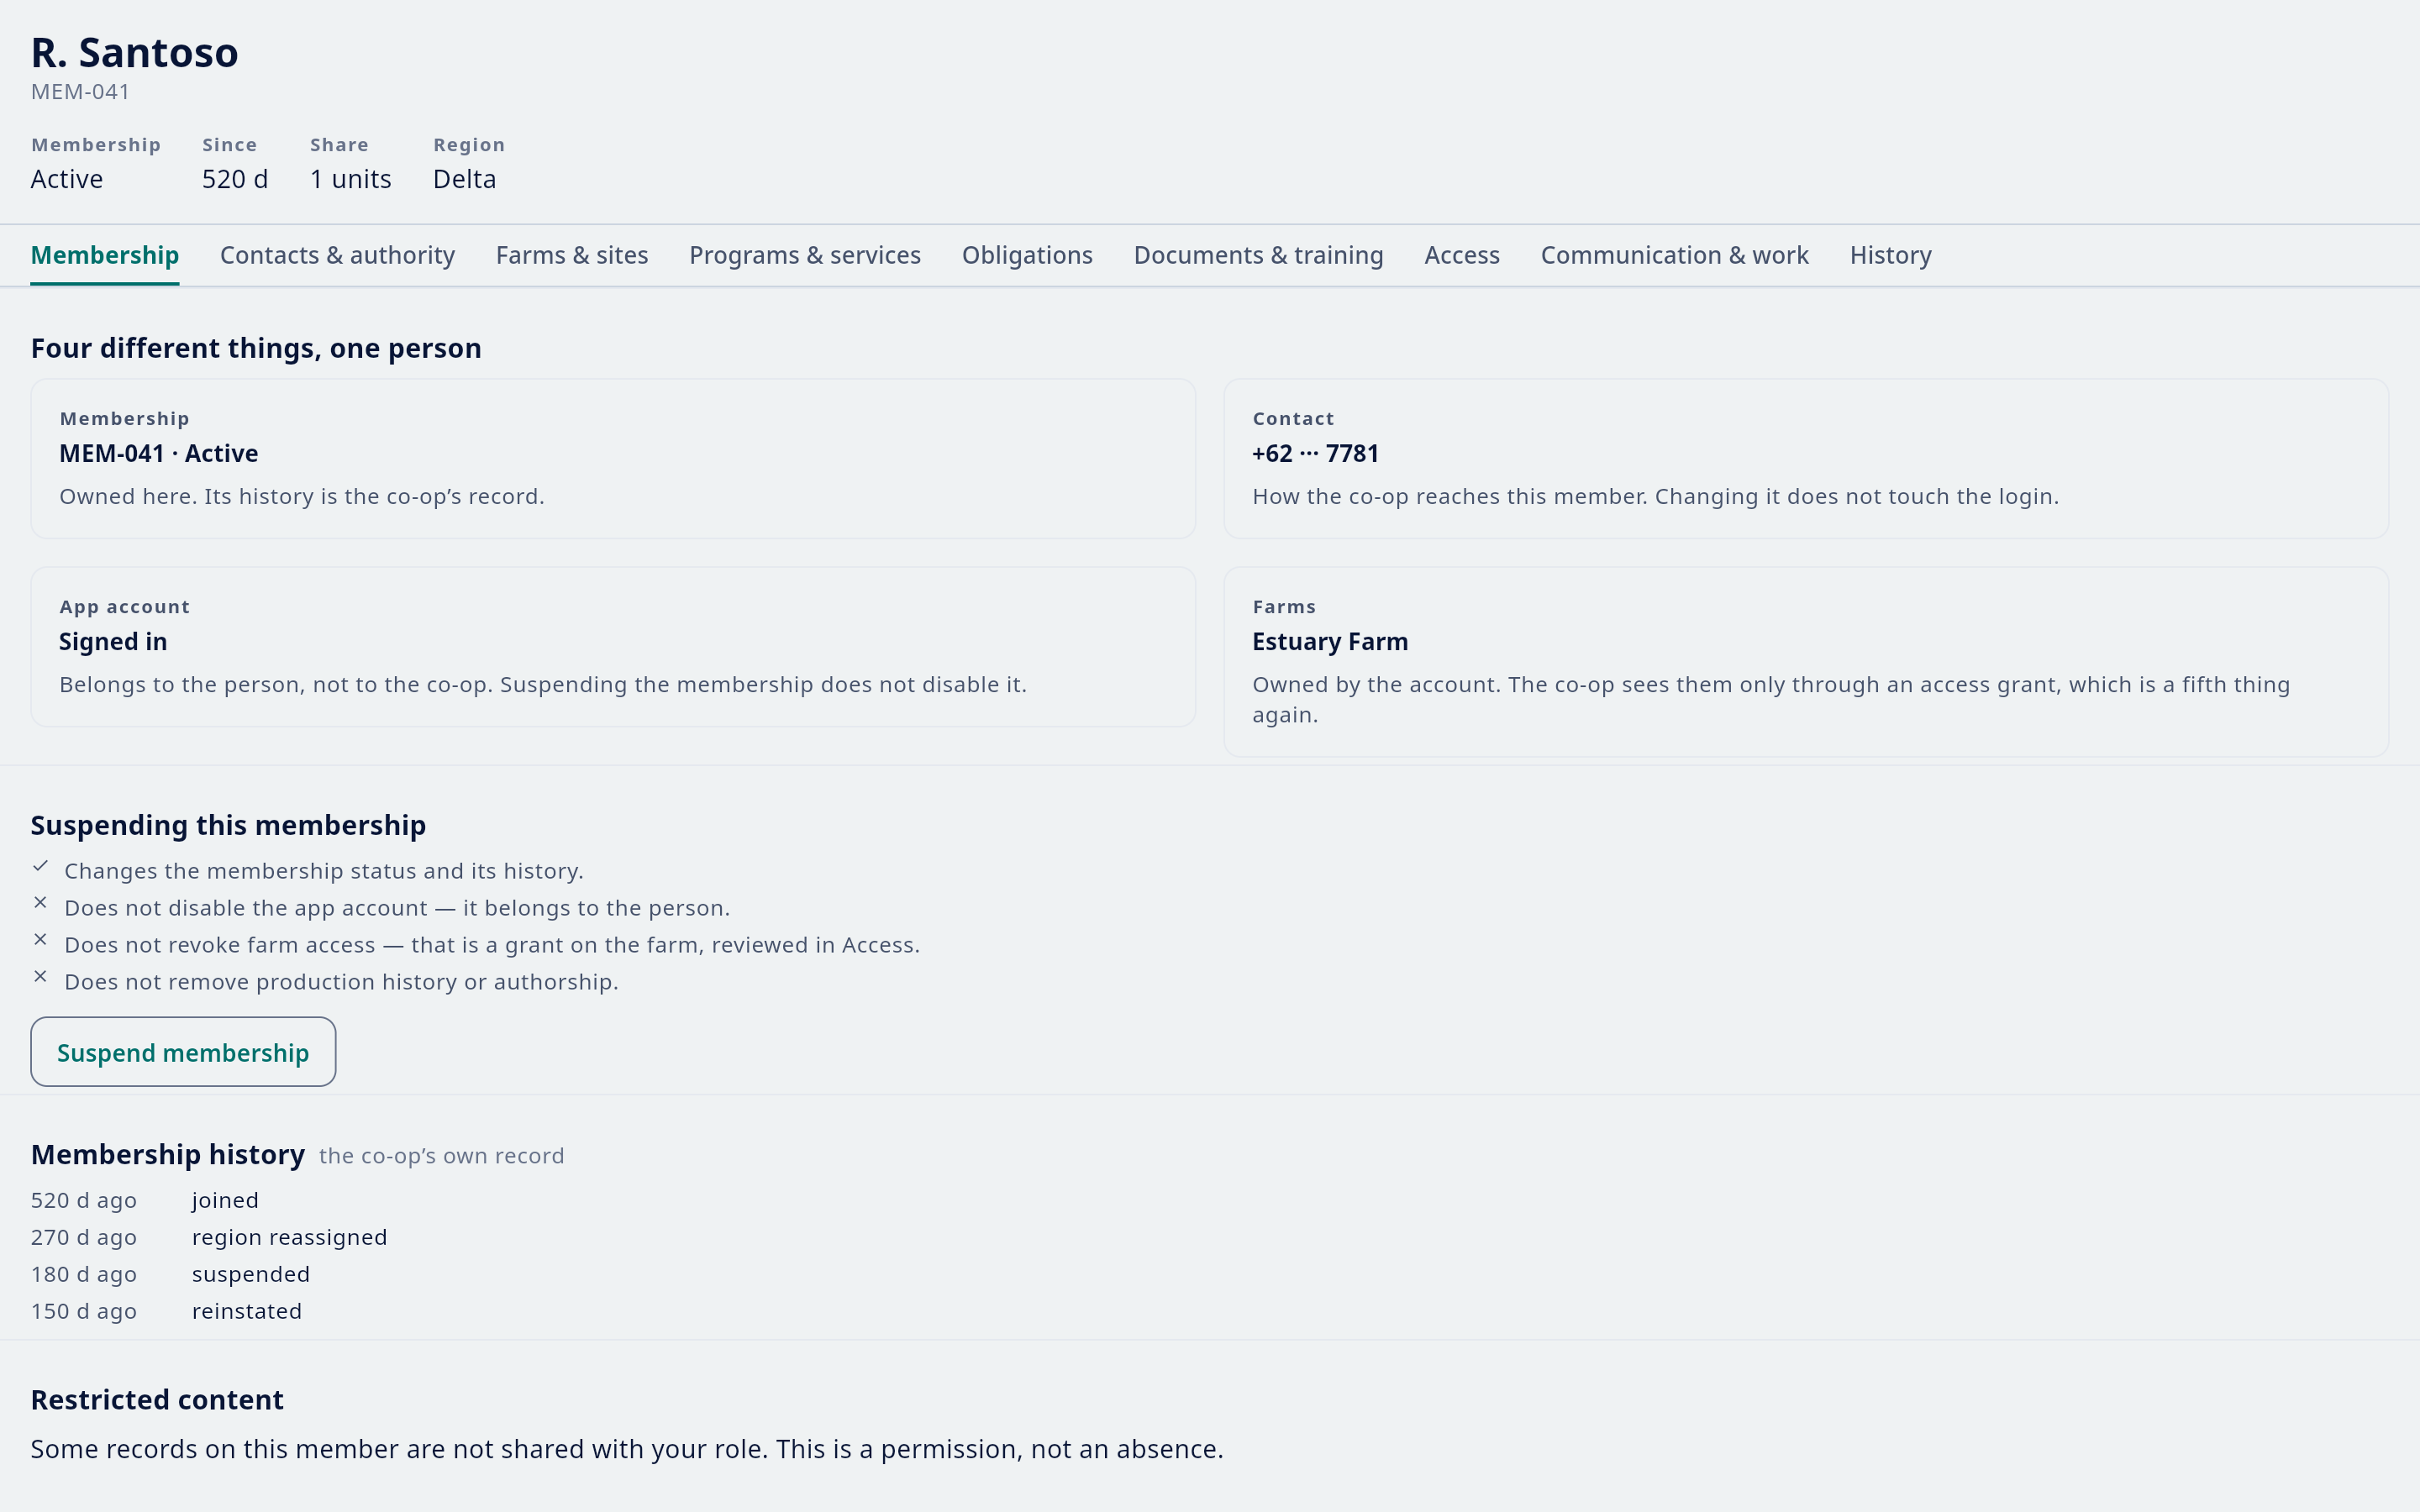This screenshot has height=1512, width=2420.
Task: Click X icon beside app account line
Action: pyautogui.click(x=40, y=903)
